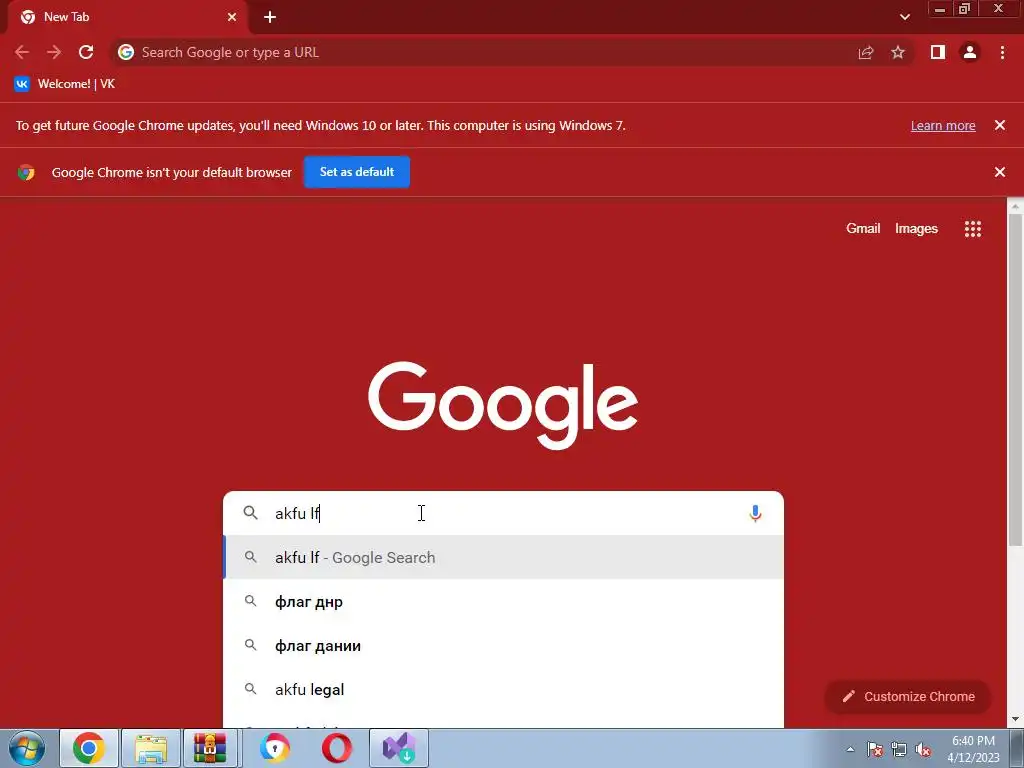Open the VK Welcome bookmark
The image size is (1024, 768).
65,84
